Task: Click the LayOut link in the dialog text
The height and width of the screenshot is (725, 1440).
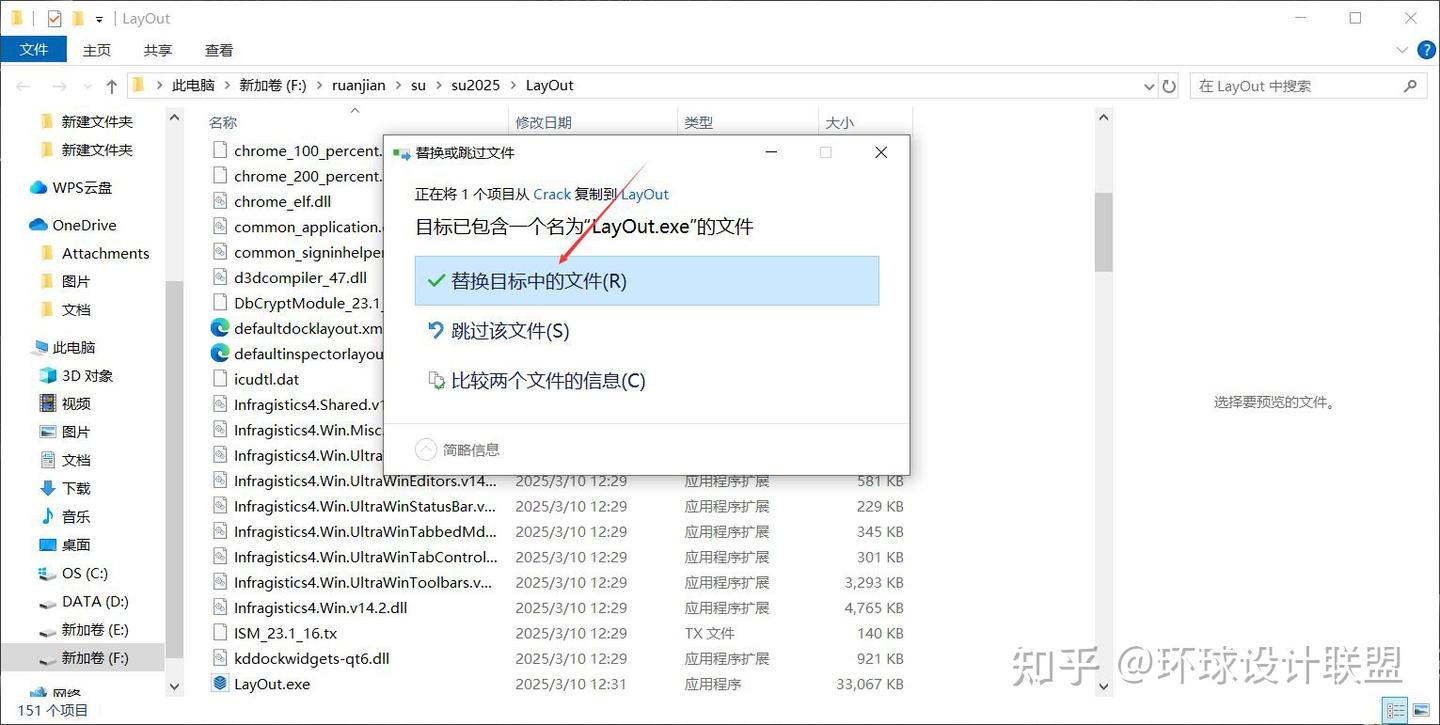Action: click(644, 194)
